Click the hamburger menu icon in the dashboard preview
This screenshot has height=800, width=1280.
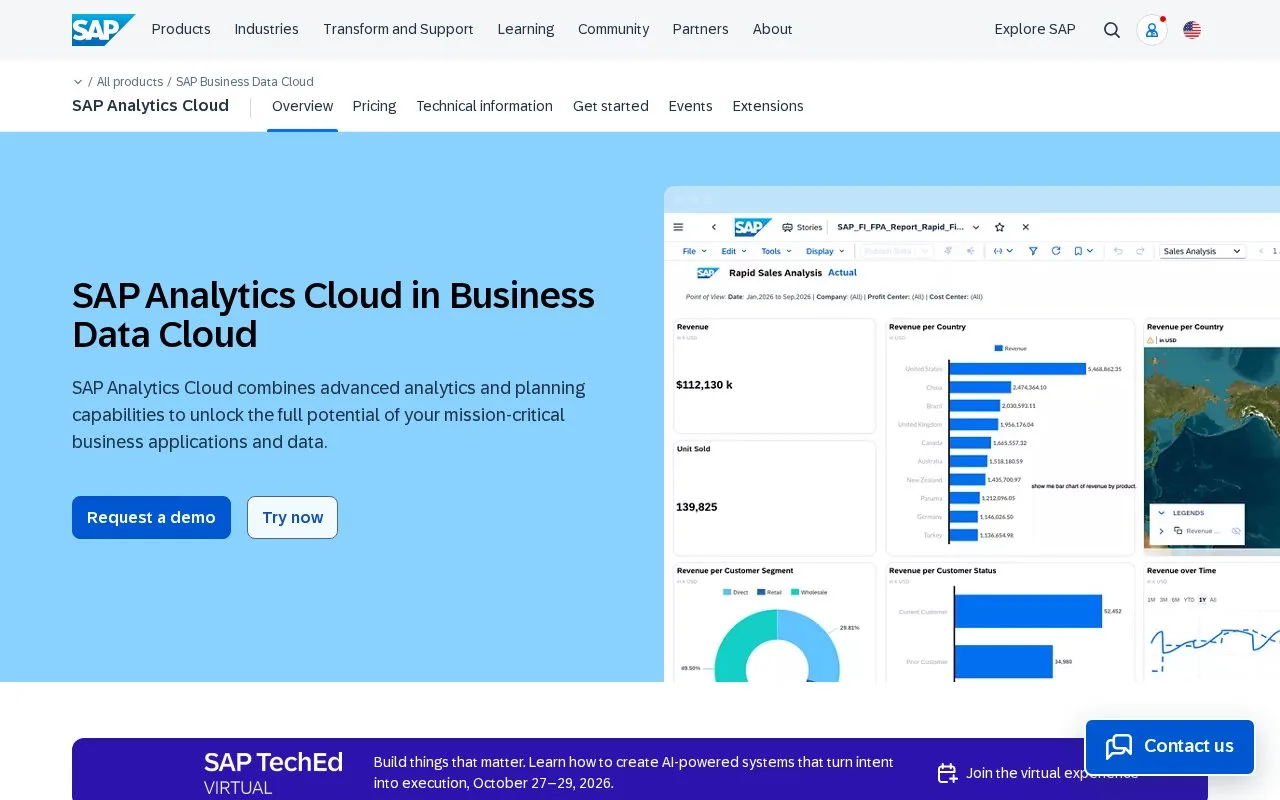click(678, 227)
